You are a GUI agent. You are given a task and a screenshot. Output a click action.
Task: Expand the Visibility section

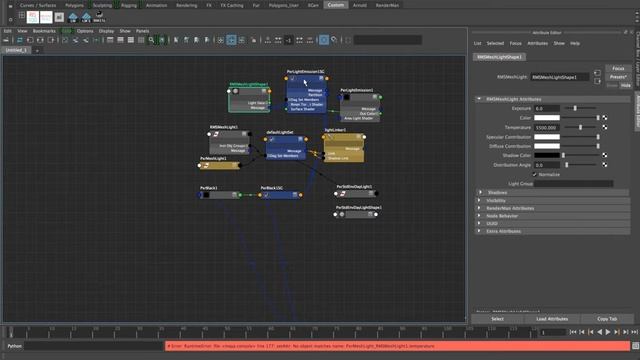coord(479,200)
